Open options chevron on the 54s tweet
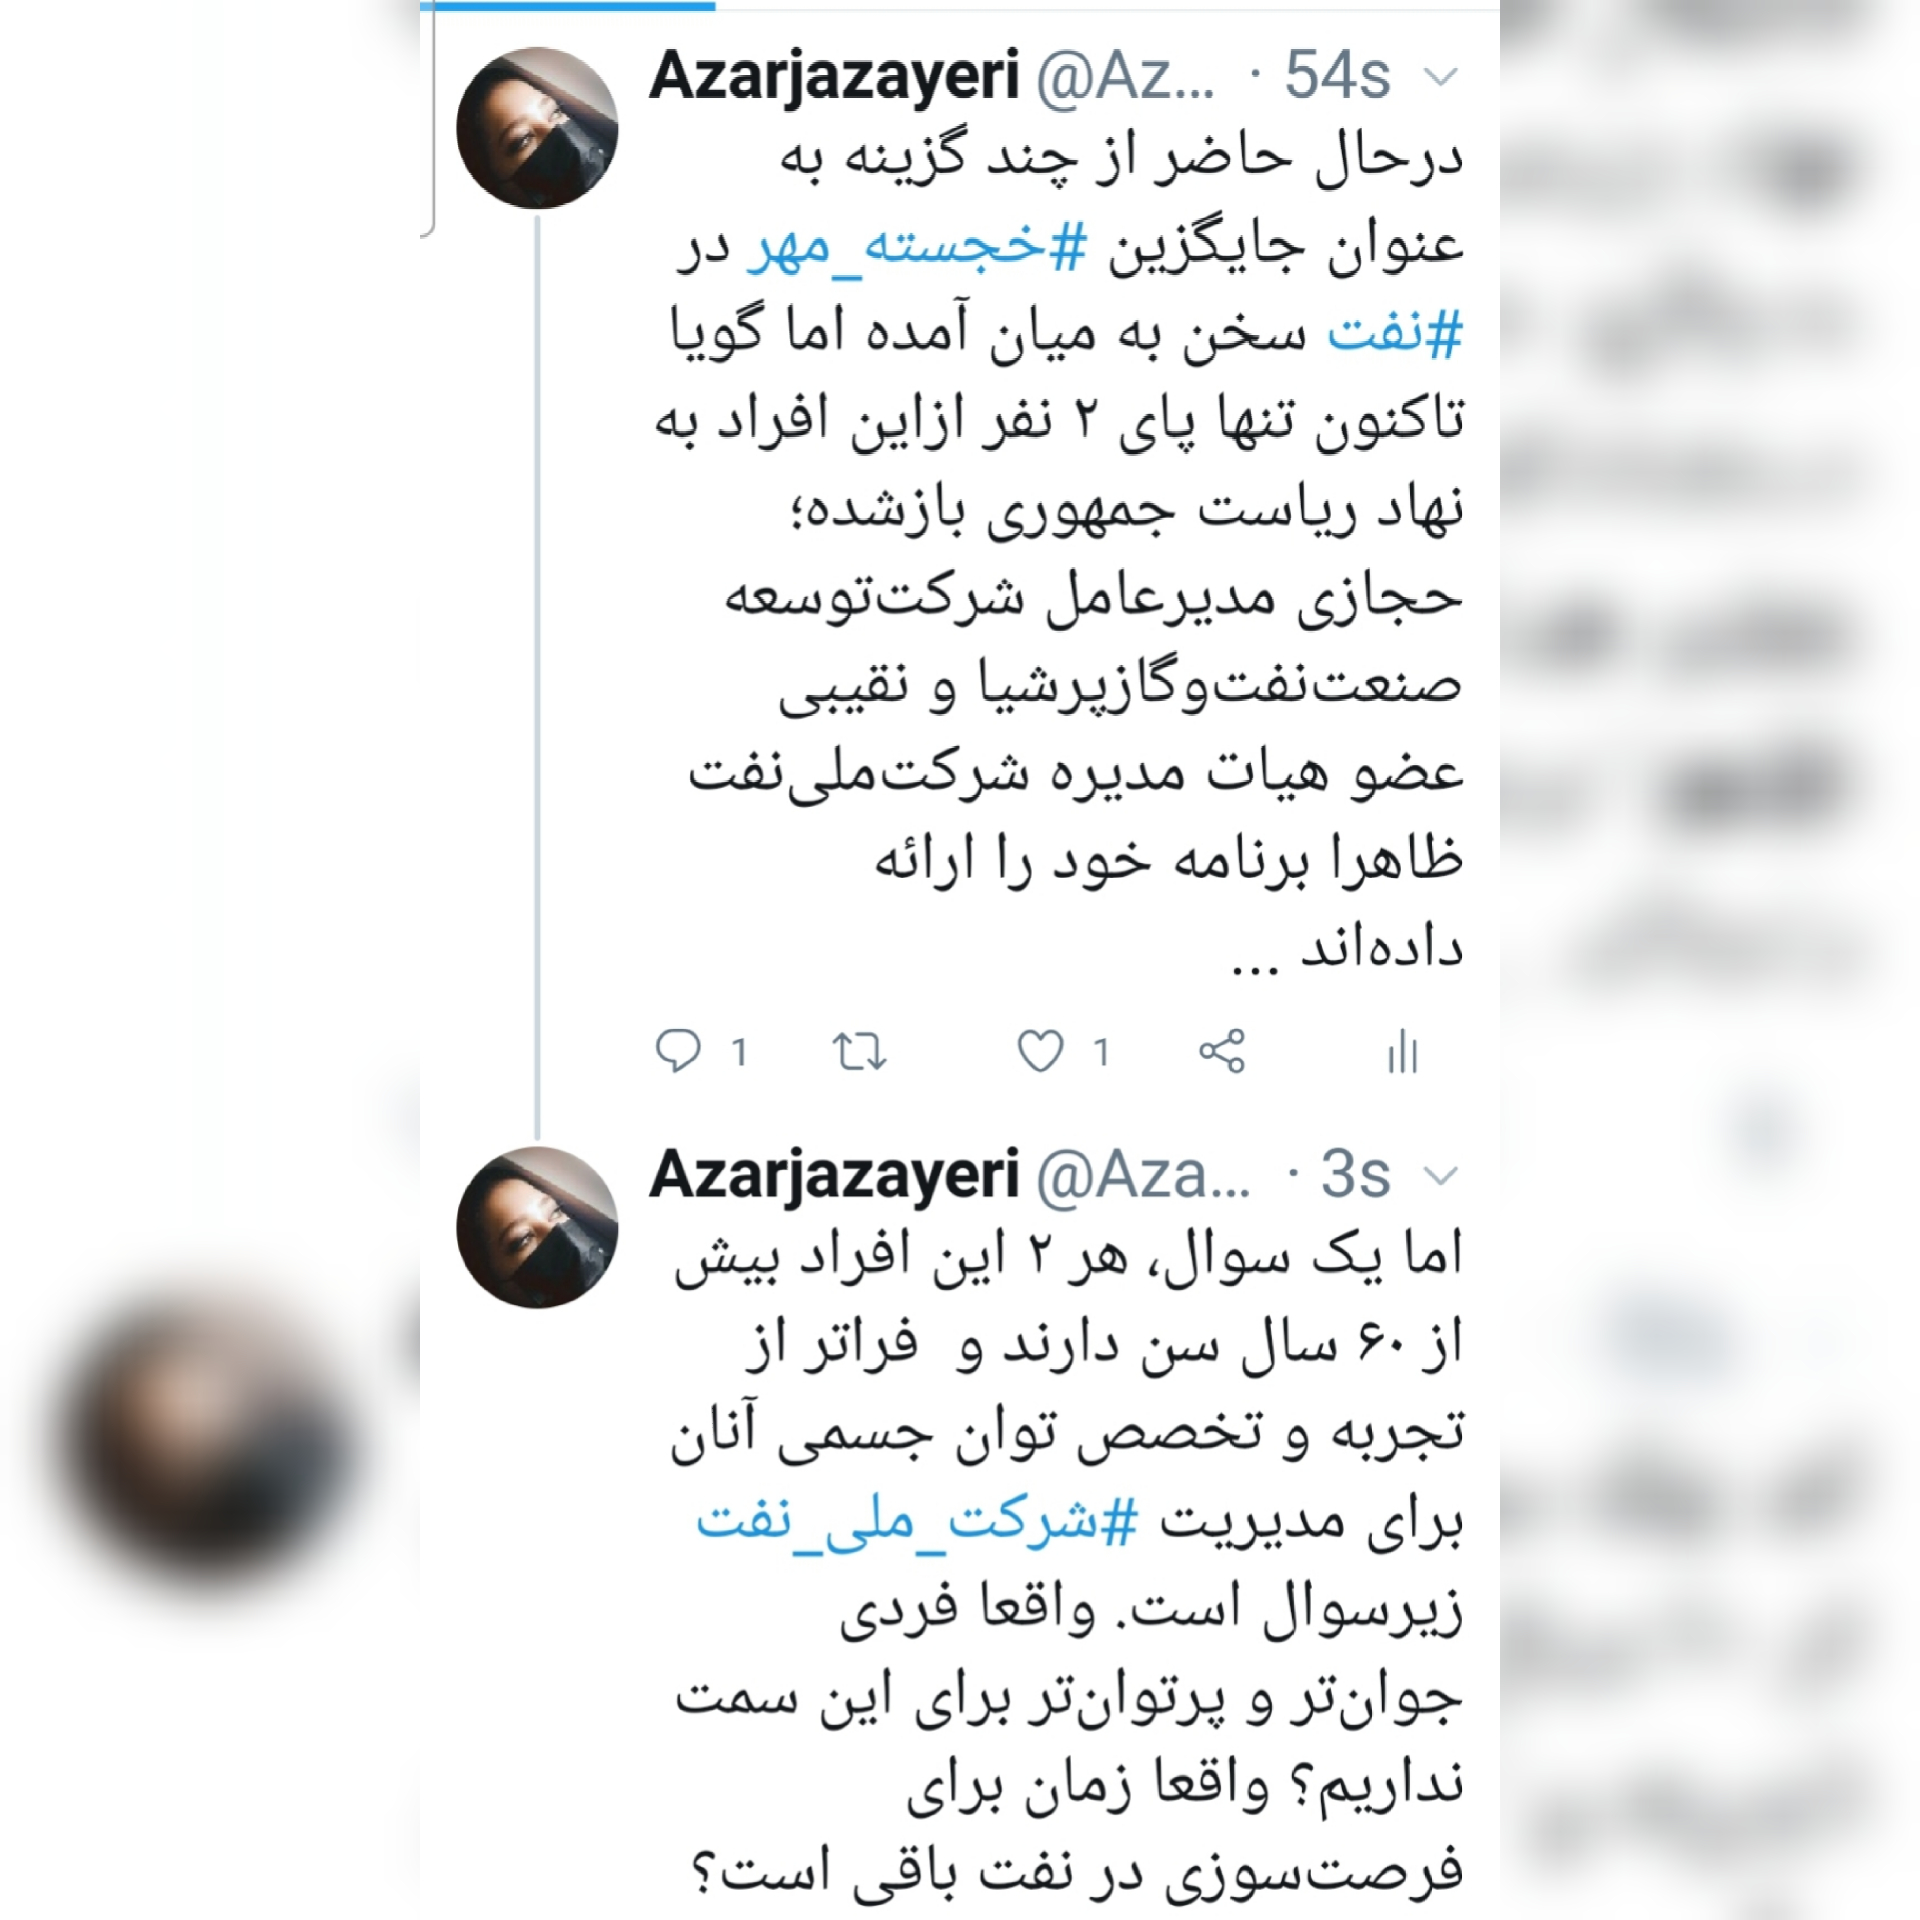 coord(1440,77)
